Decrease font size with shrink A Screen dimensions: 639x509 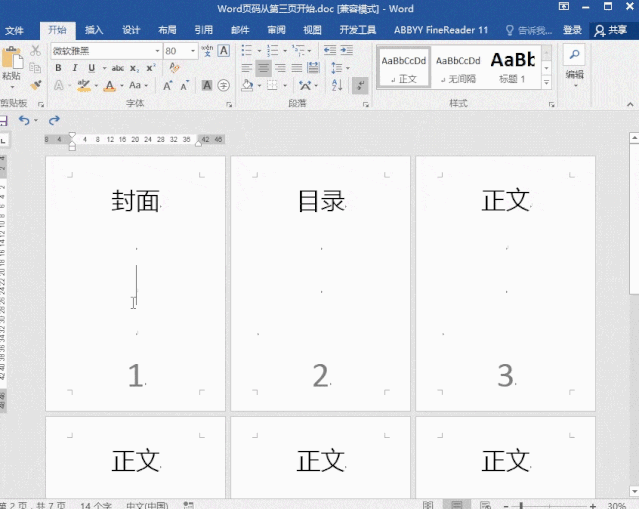click(185, 86)
